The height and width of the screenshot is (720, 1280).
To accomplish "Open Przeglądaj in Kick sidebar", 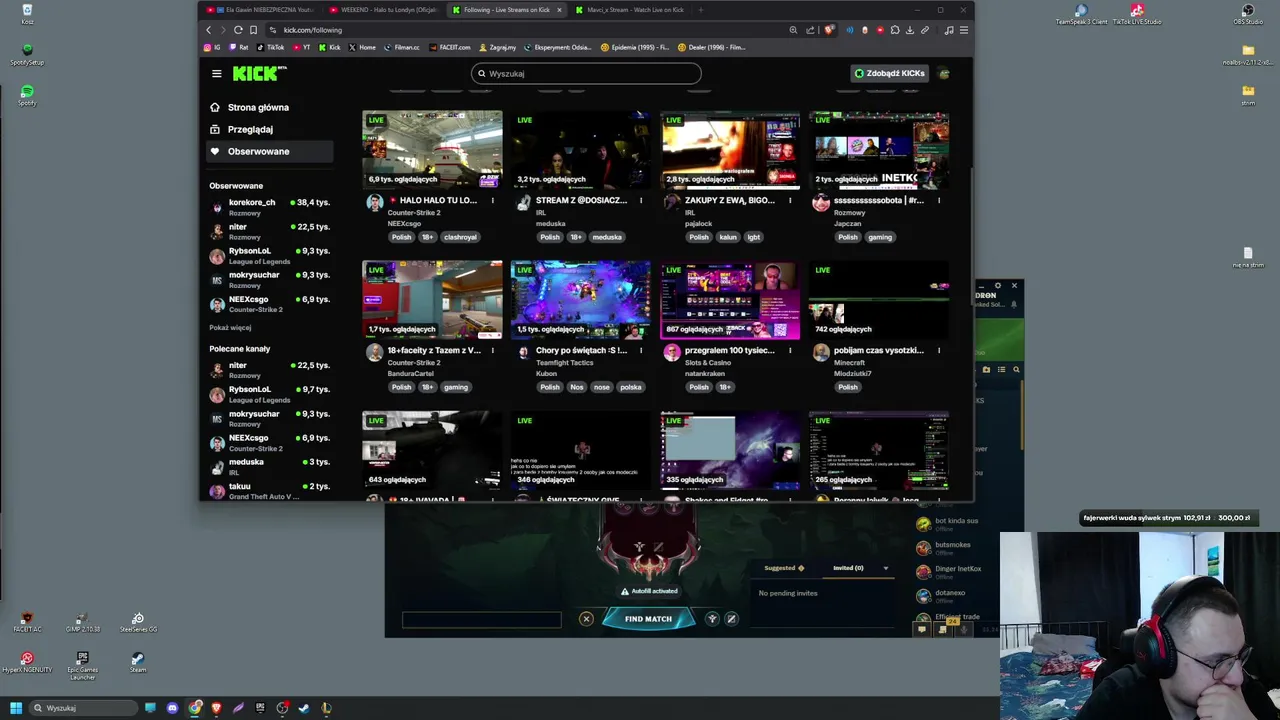I will (269, 129).
